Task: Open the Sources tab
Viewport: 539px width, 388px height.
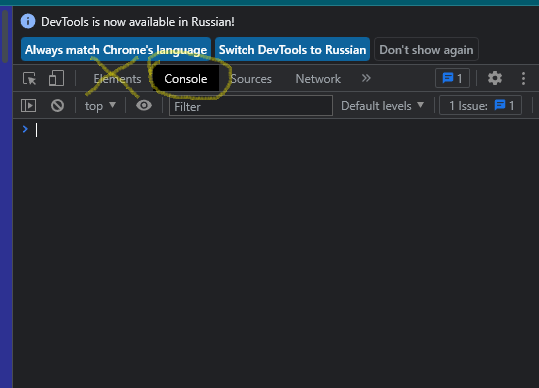Action: 251,79
